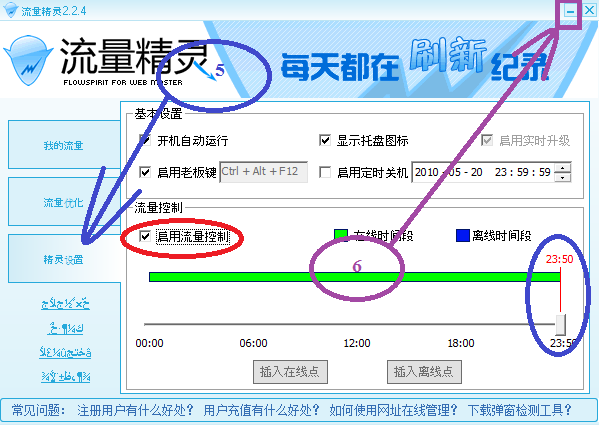This screenshot has height=425, width=599.
Task: Select the 精灵设置 tab
Action: point(64,259)
